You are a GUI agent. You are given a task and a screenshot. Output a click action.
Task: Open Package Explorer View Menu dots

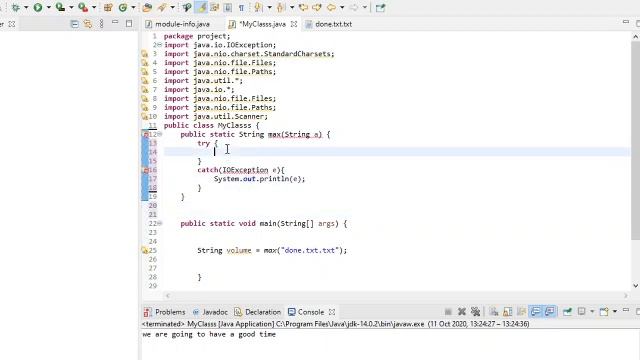click(101, 24)
